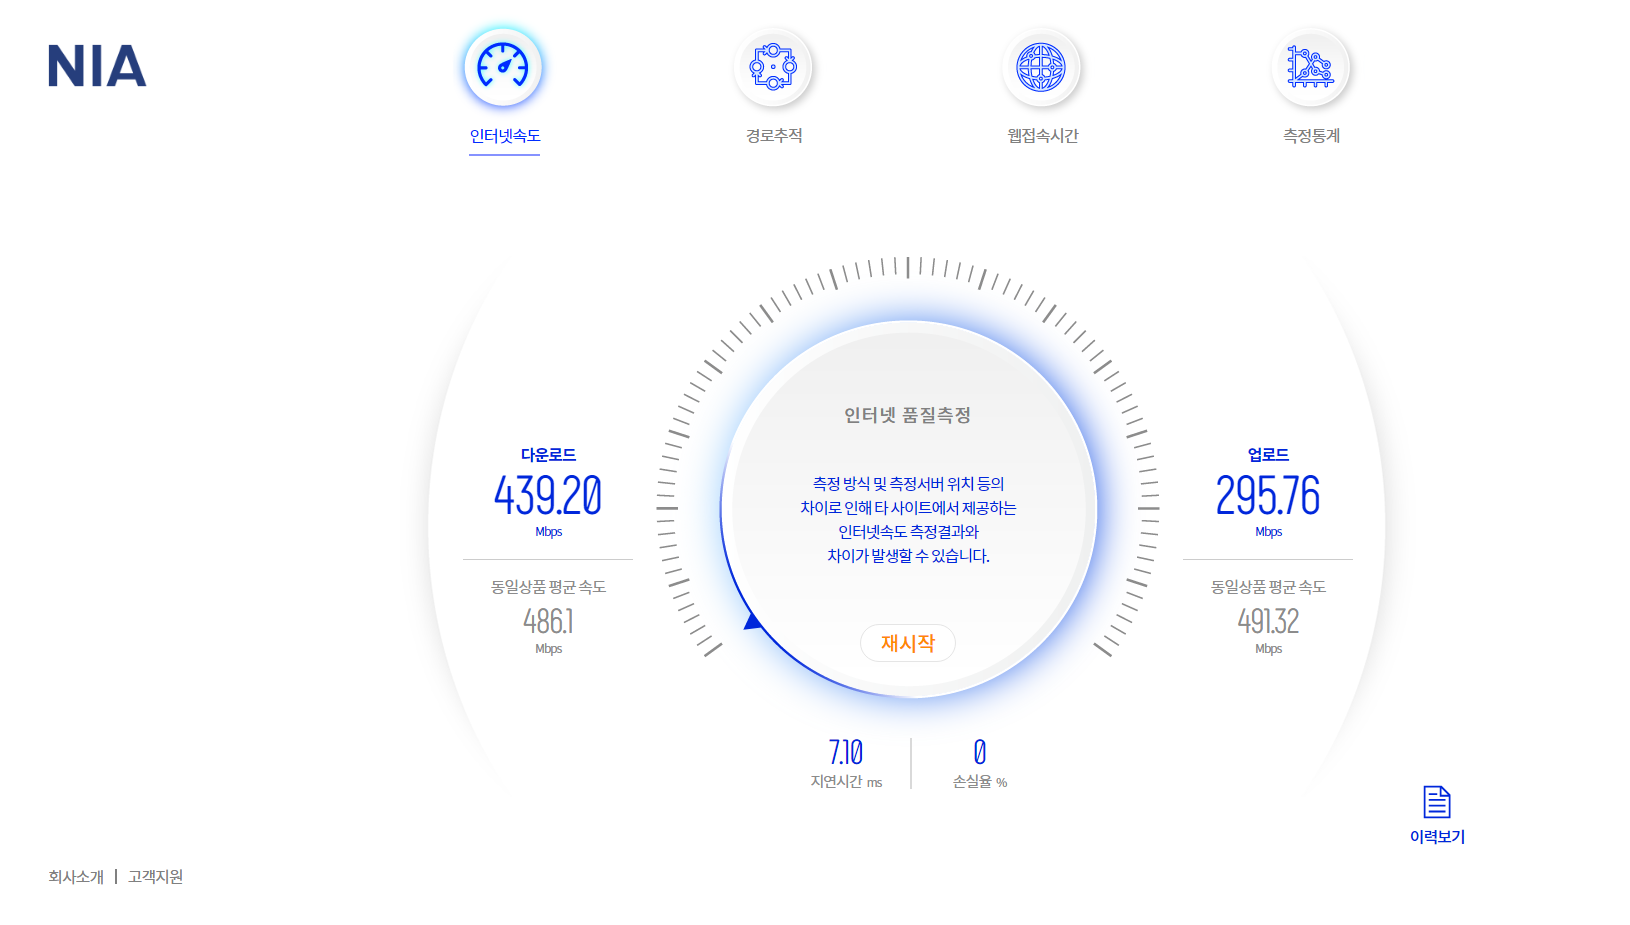The height and width of the screenshot is (925, 1630).
Task: Open the route tracing (경로추적) icon
Action: coord(773,67)
